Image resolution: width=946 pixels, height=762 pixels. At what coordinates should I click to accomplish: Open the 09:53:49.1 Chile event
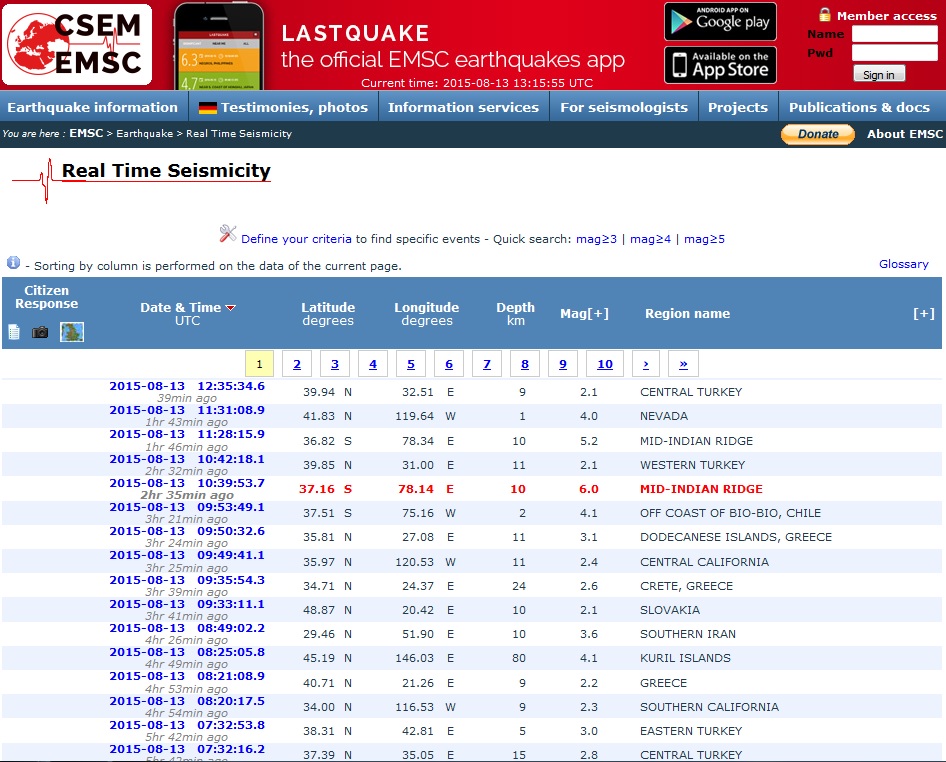click(187, 507)
